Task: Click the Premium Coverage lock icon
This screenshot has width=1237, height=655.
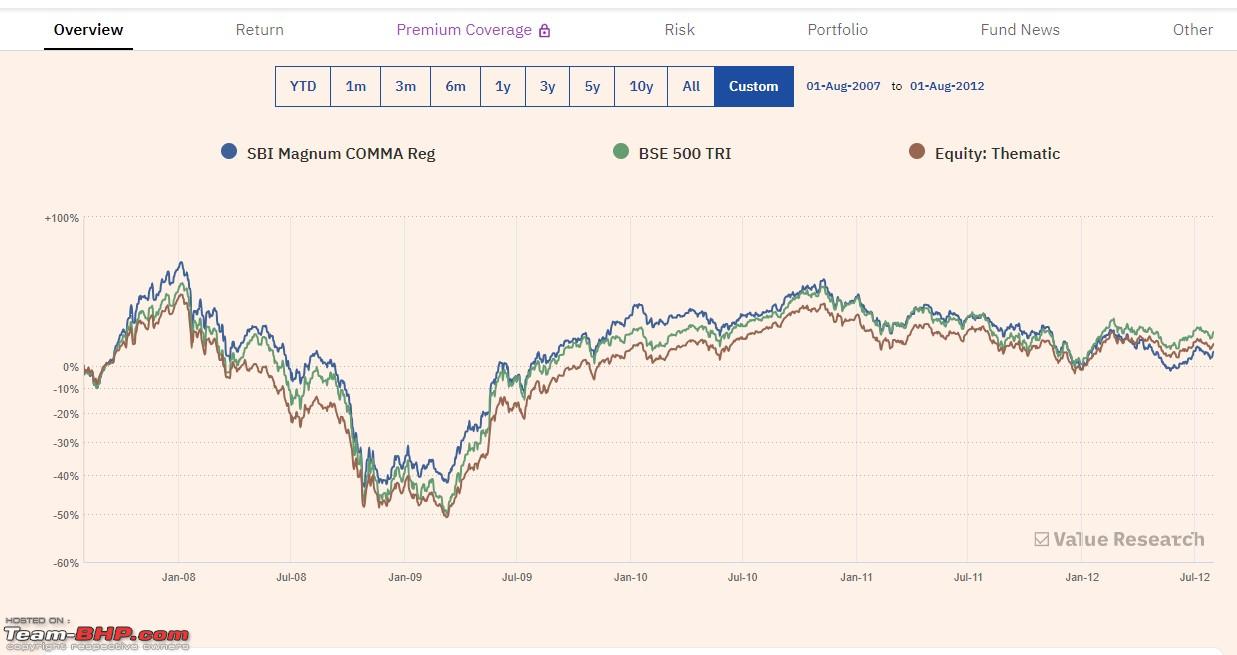Action: pyautogui.click(x=544, y=31)
